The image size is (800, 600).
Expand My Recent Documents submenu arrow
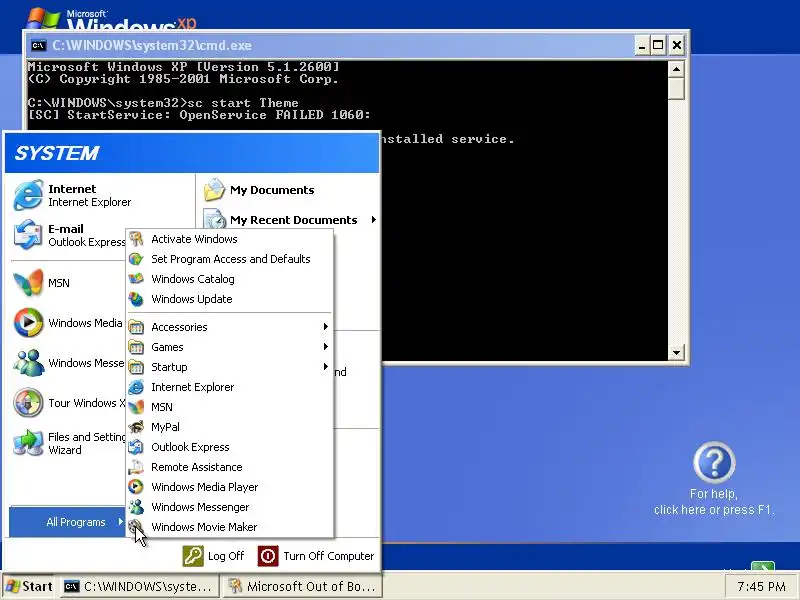[373, 220]
